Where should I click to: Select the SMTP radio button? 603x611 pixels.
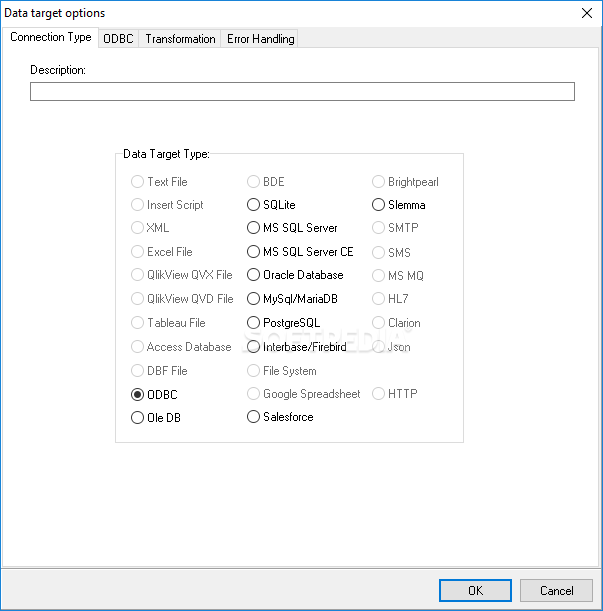378,228
